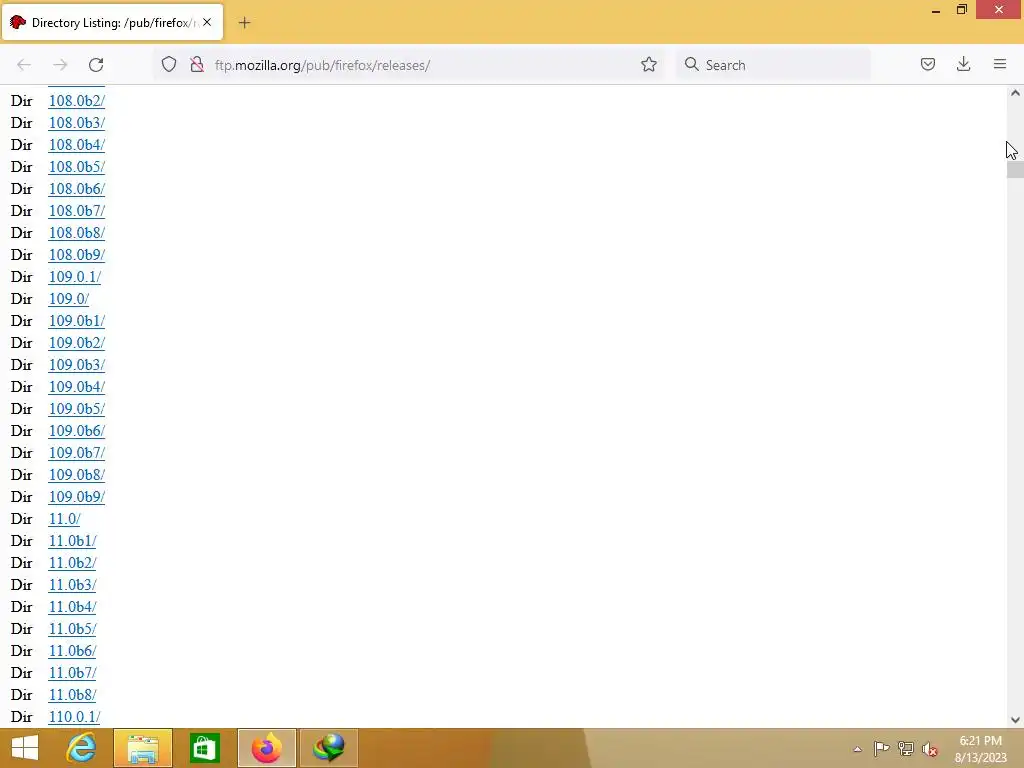Open the 109.0b1/ directory
The height and width of the screenshot is (768, 1024).
(x=76, y=321)
